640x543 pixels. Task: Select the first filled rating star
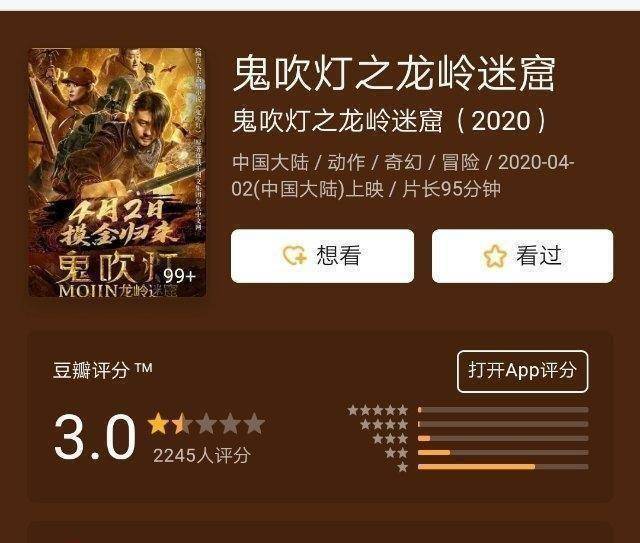(158, 423)
